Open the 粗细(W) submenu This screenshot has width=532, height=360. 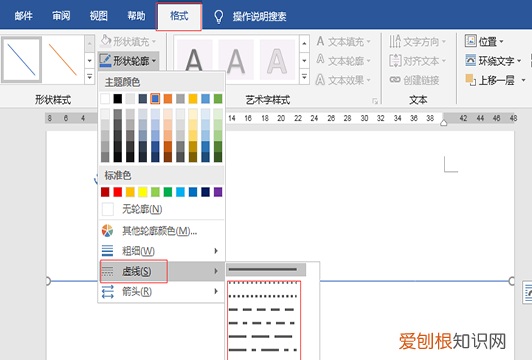162,251
